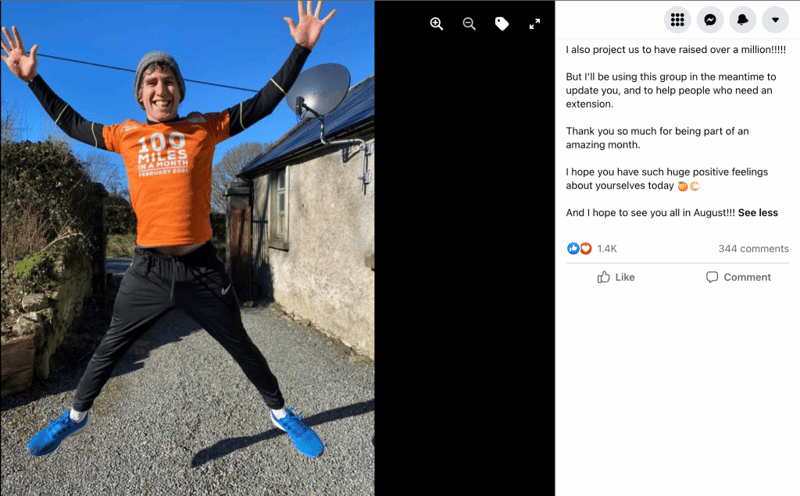Click the jumping man photo

pos(187,248)
